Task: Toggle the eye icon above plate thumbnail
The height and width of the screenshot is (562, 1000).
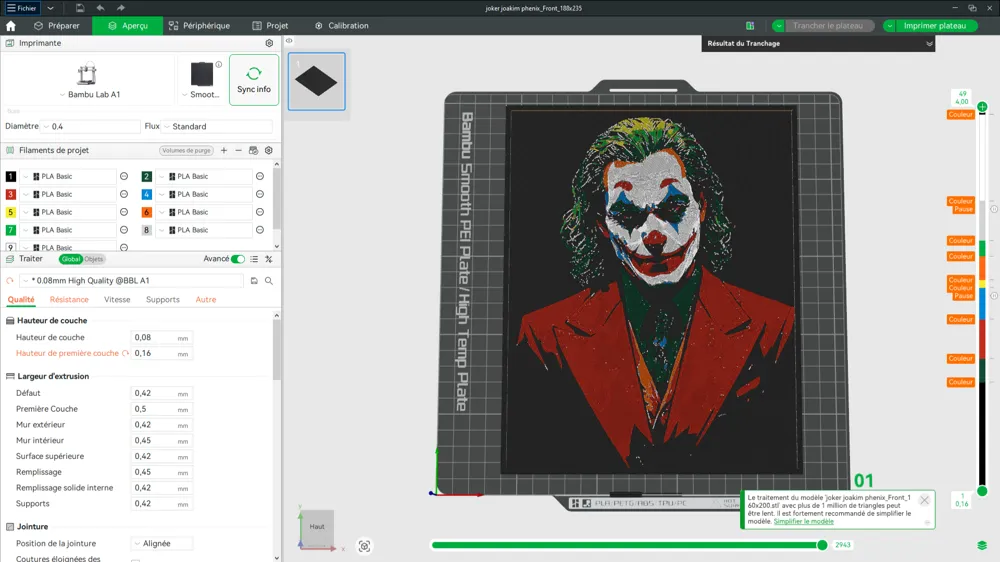Action: tap(289, 41)
